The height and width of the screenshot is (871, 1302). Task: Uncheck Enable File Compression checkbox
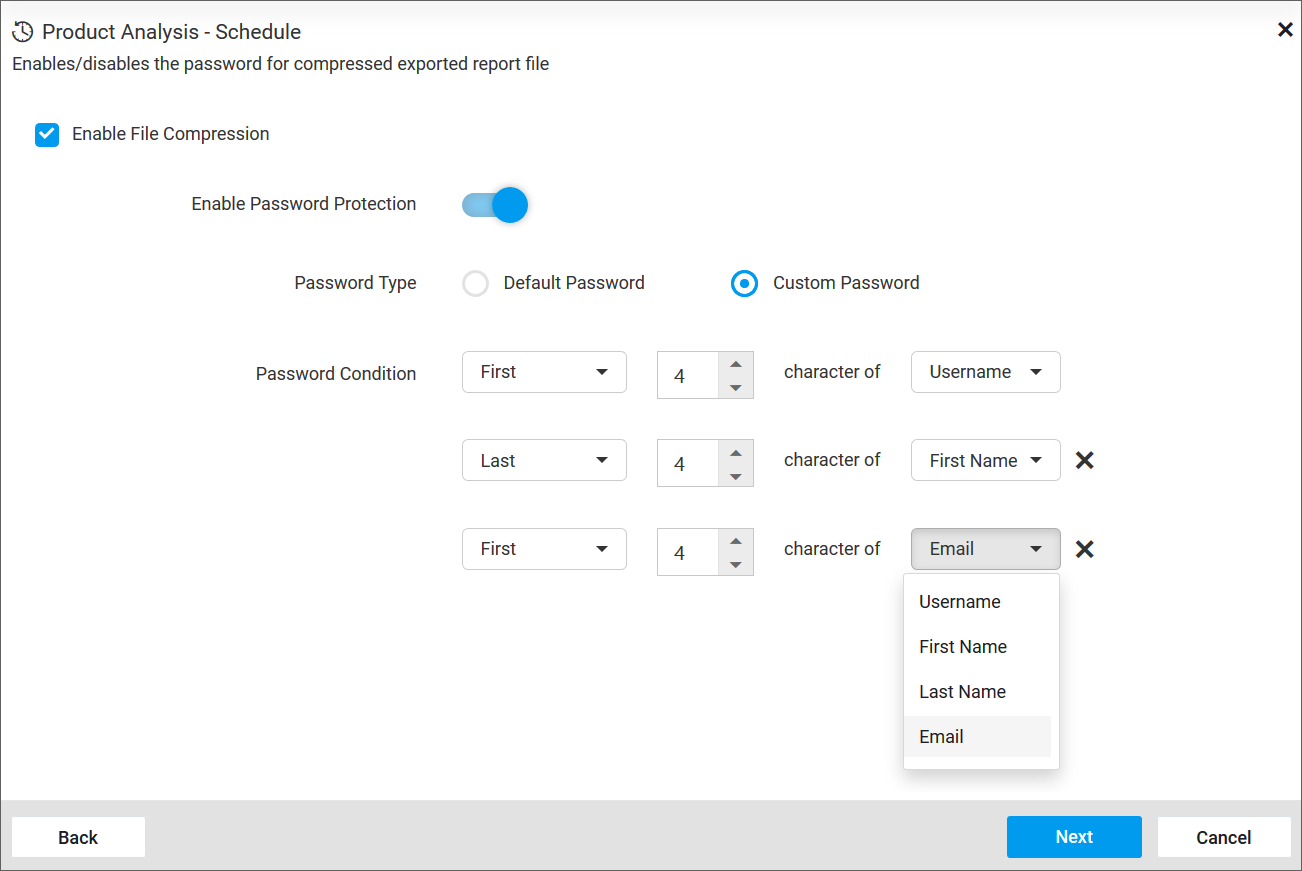(x=47, y=134)
